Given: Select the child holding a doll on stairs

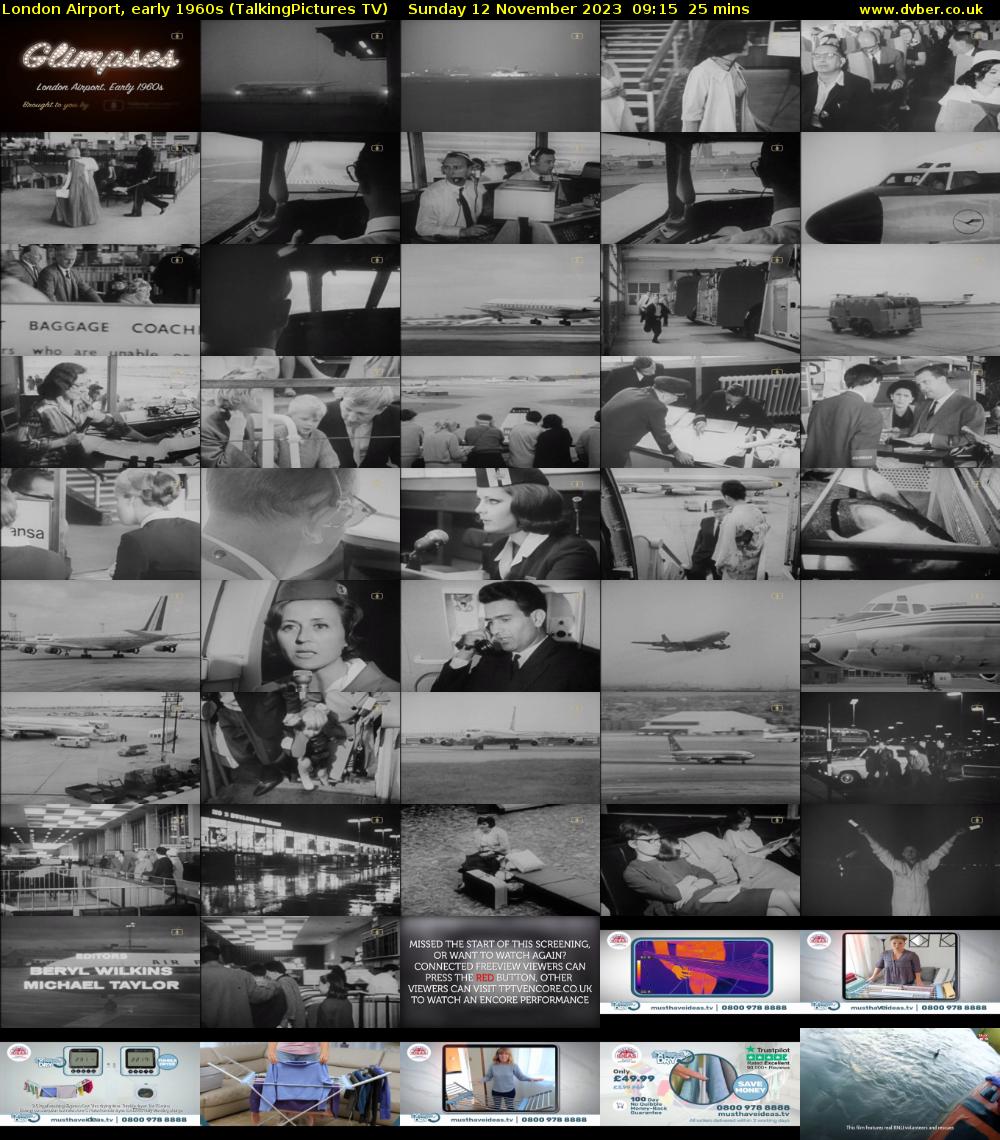Looking at the screenshot, I should pyautogui.click(x=300, y=747).
